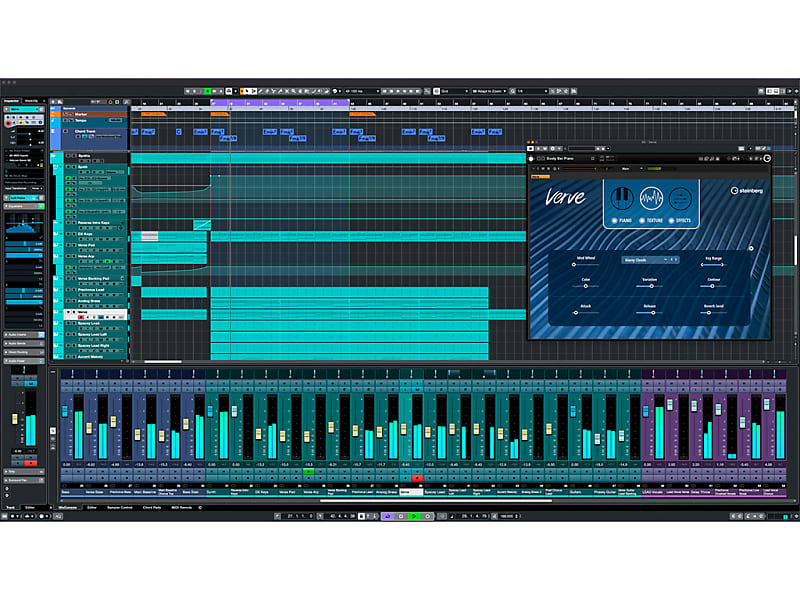This screenshot has height=600, width=800.
Task: Click the mixer horizontal scrollbar
Action: point(436,501)
